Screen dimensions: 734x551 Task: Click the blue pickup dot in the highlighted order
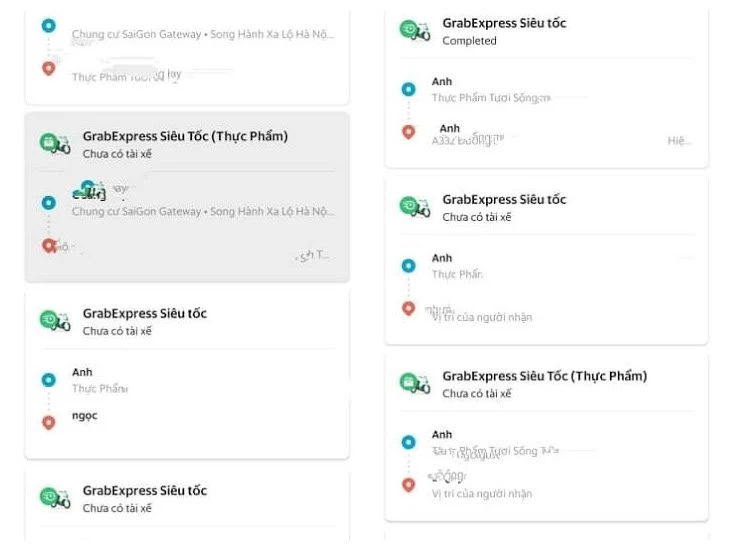[49, 202]
